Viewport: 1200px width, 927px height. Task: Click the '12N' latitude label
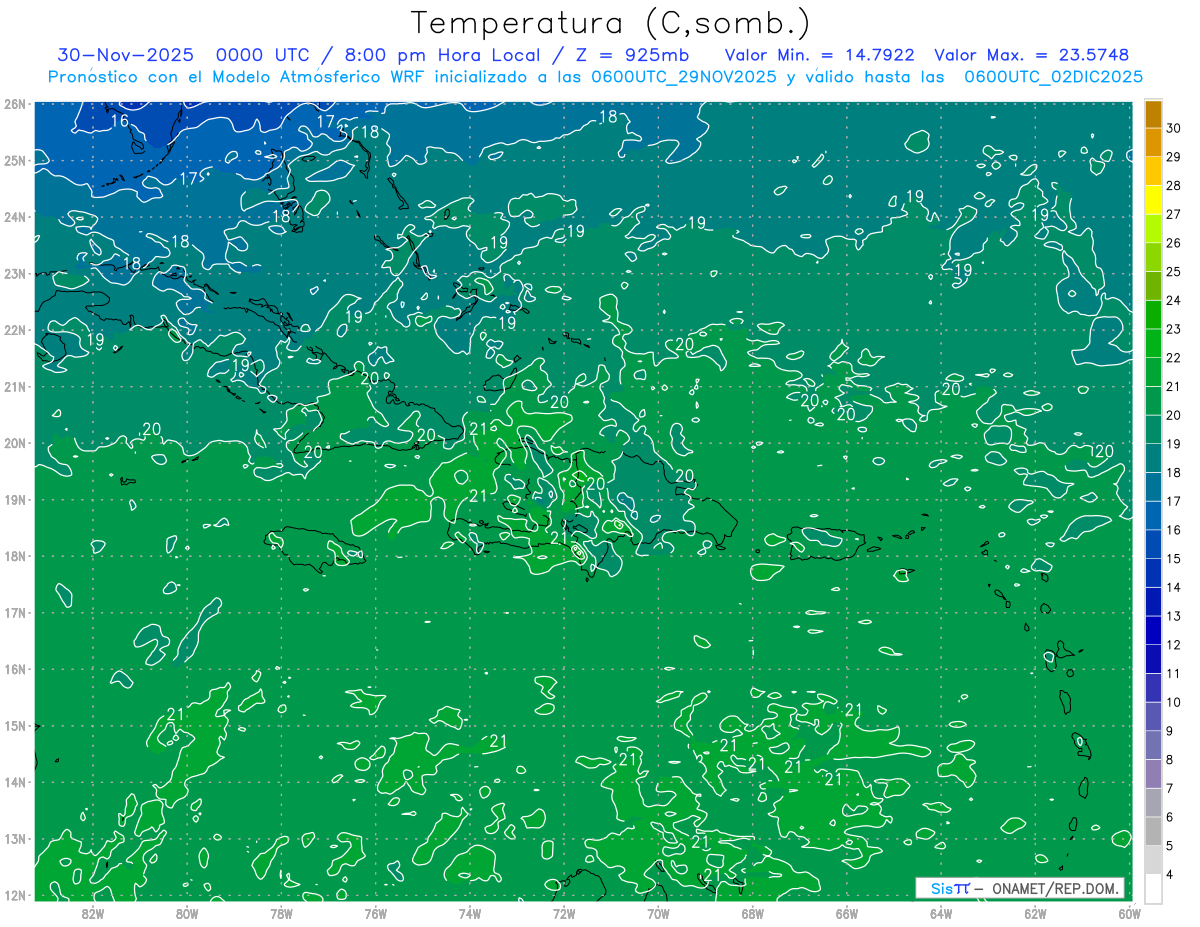coord(14,895)
